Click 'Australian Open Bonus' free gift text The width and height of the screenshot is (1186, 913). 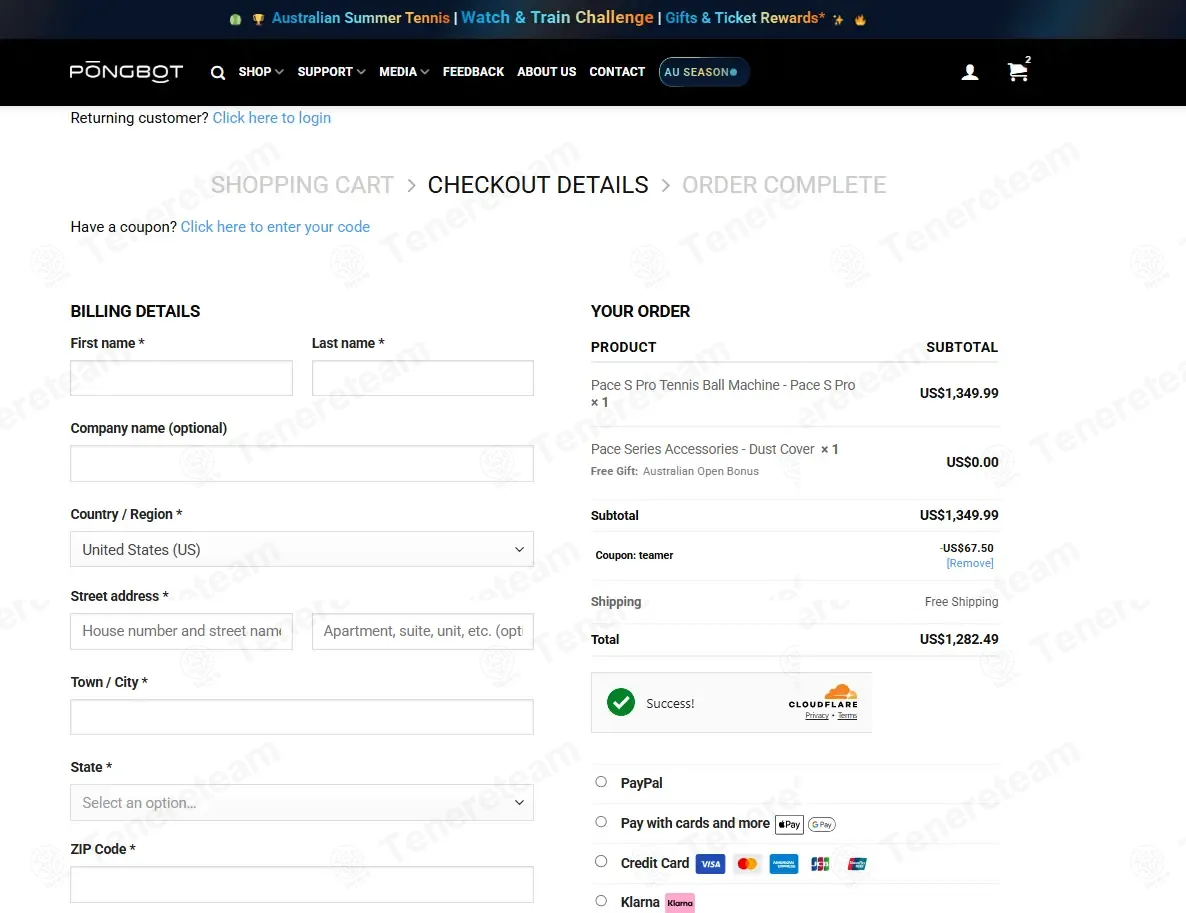[700, 471]
